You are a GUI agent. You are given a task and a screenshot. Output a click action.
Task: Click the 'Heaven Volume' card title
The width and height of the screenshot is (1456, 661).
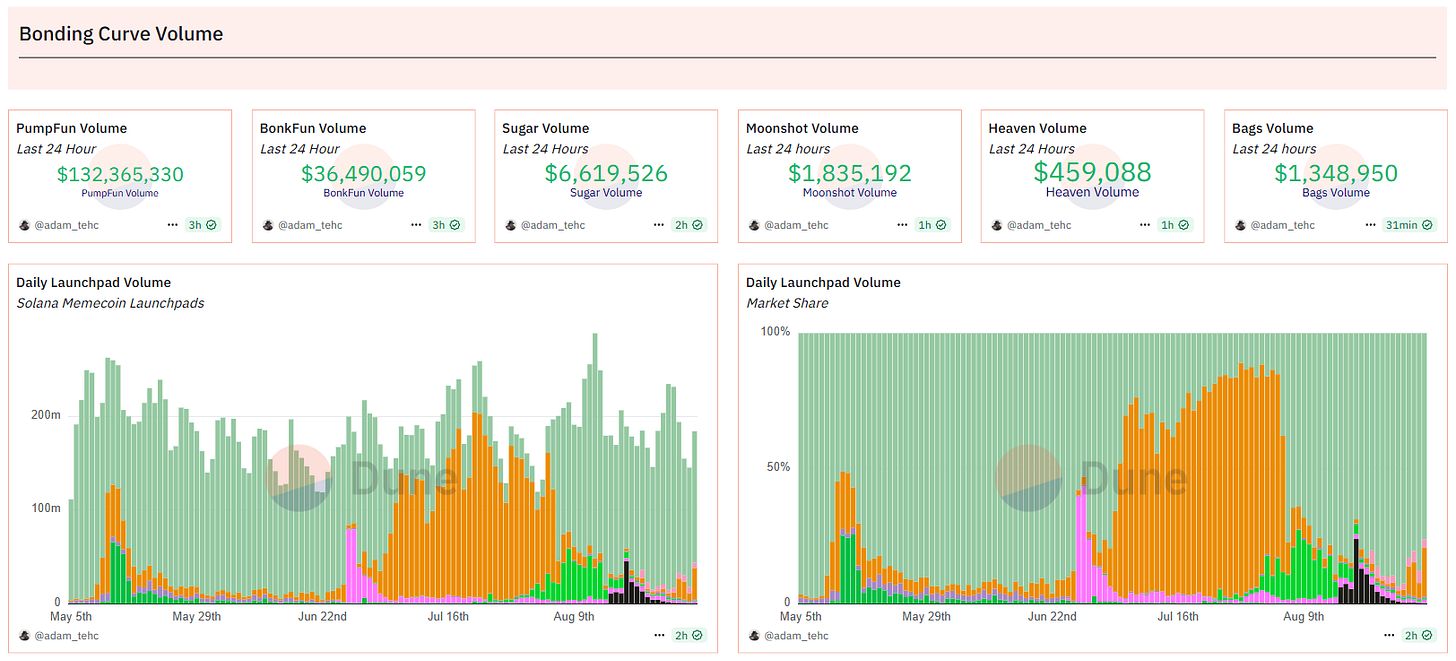[x=1038, y=128]
